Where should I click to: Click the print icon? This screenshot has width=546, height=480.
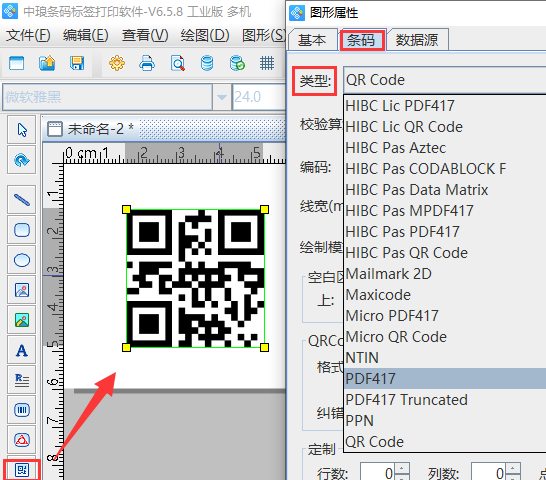147,63
